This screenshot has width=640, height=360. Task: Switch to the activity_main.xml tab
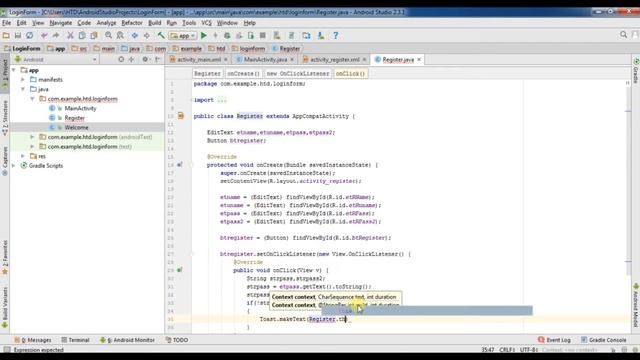pyautogui.click(x=198, y=60)
